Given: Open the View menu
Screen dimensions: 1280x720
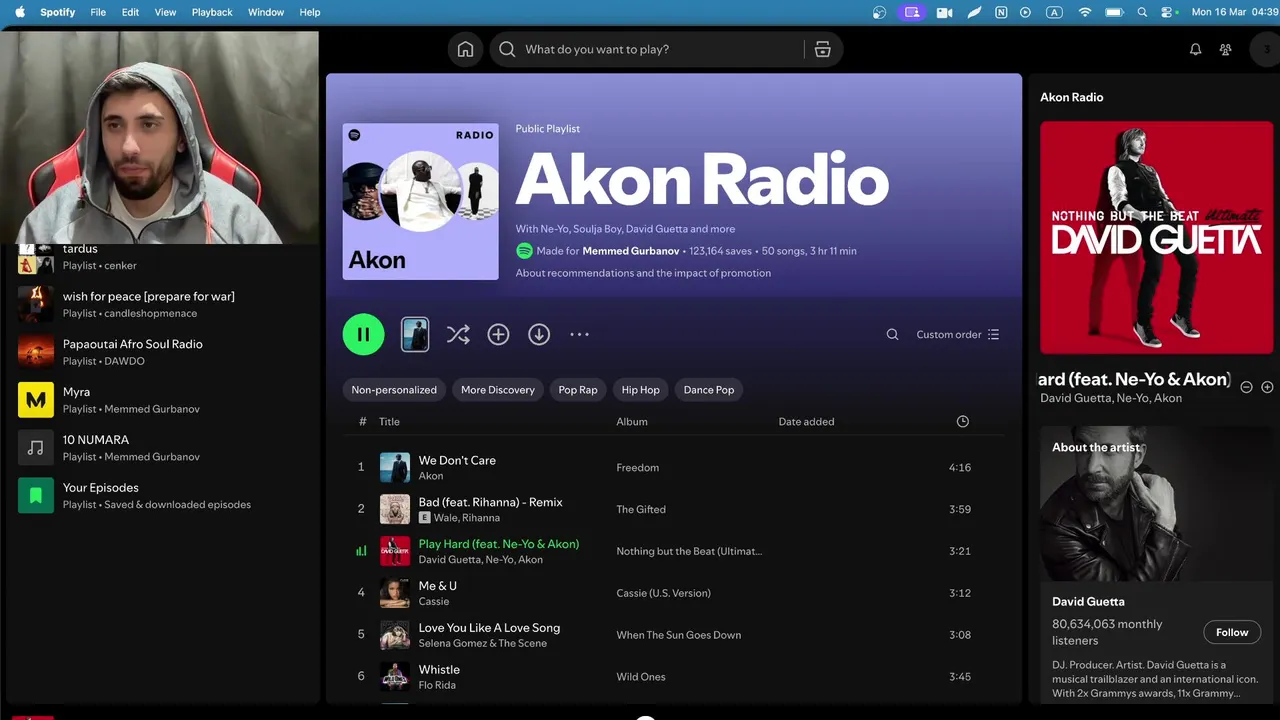Looking at the screenshot, I should [x=165, y=12].
